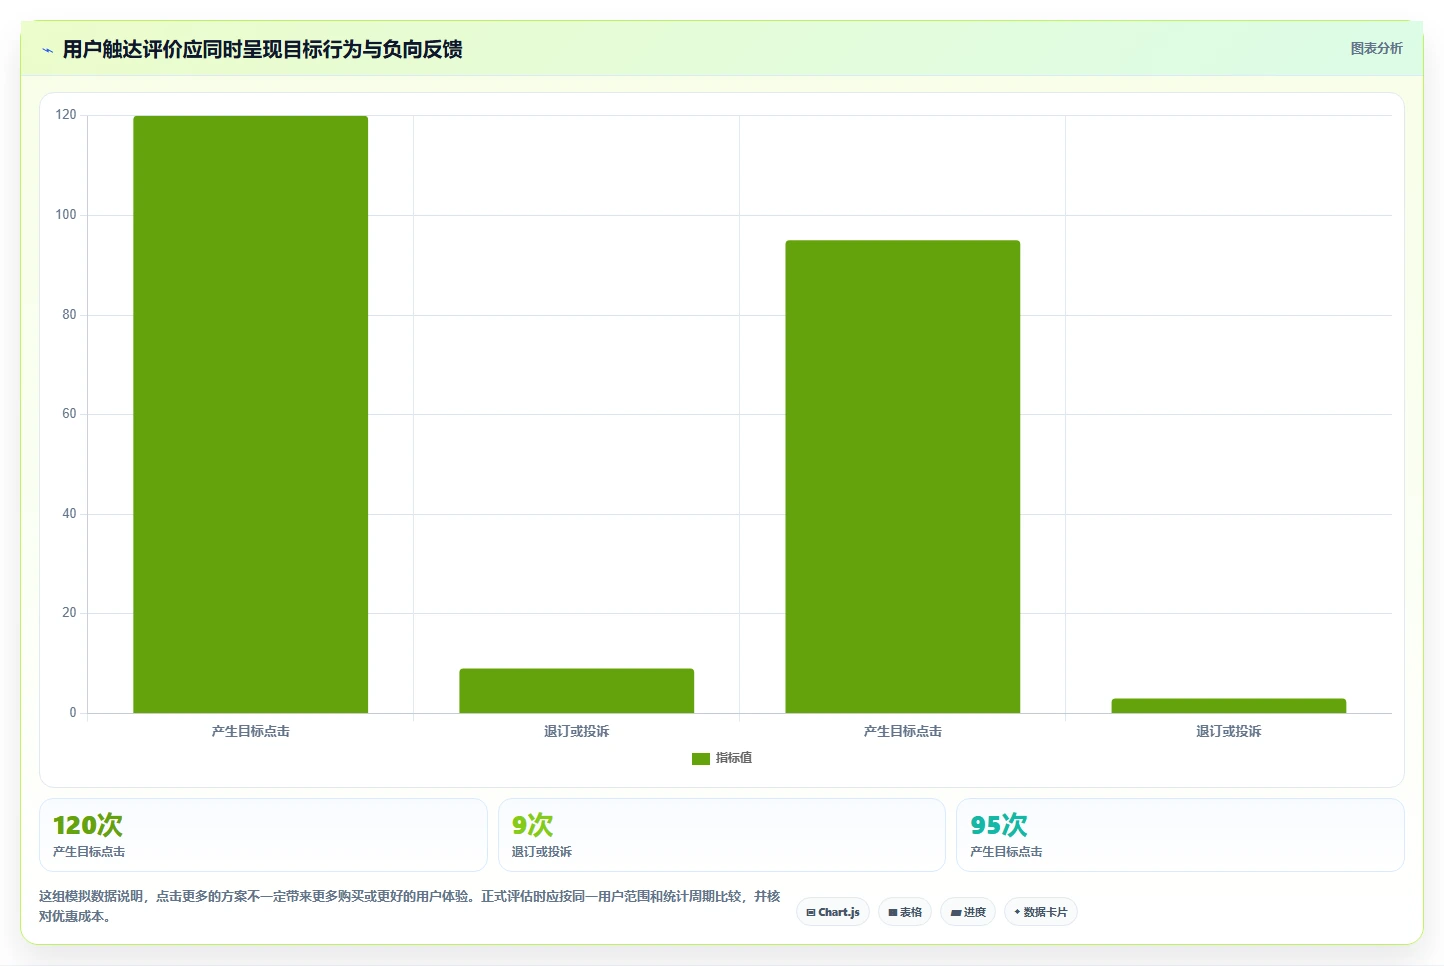
Task: Click the header title 用户触达评价应同时呈现目标行为与负向反馈
Action: (263, 49)
